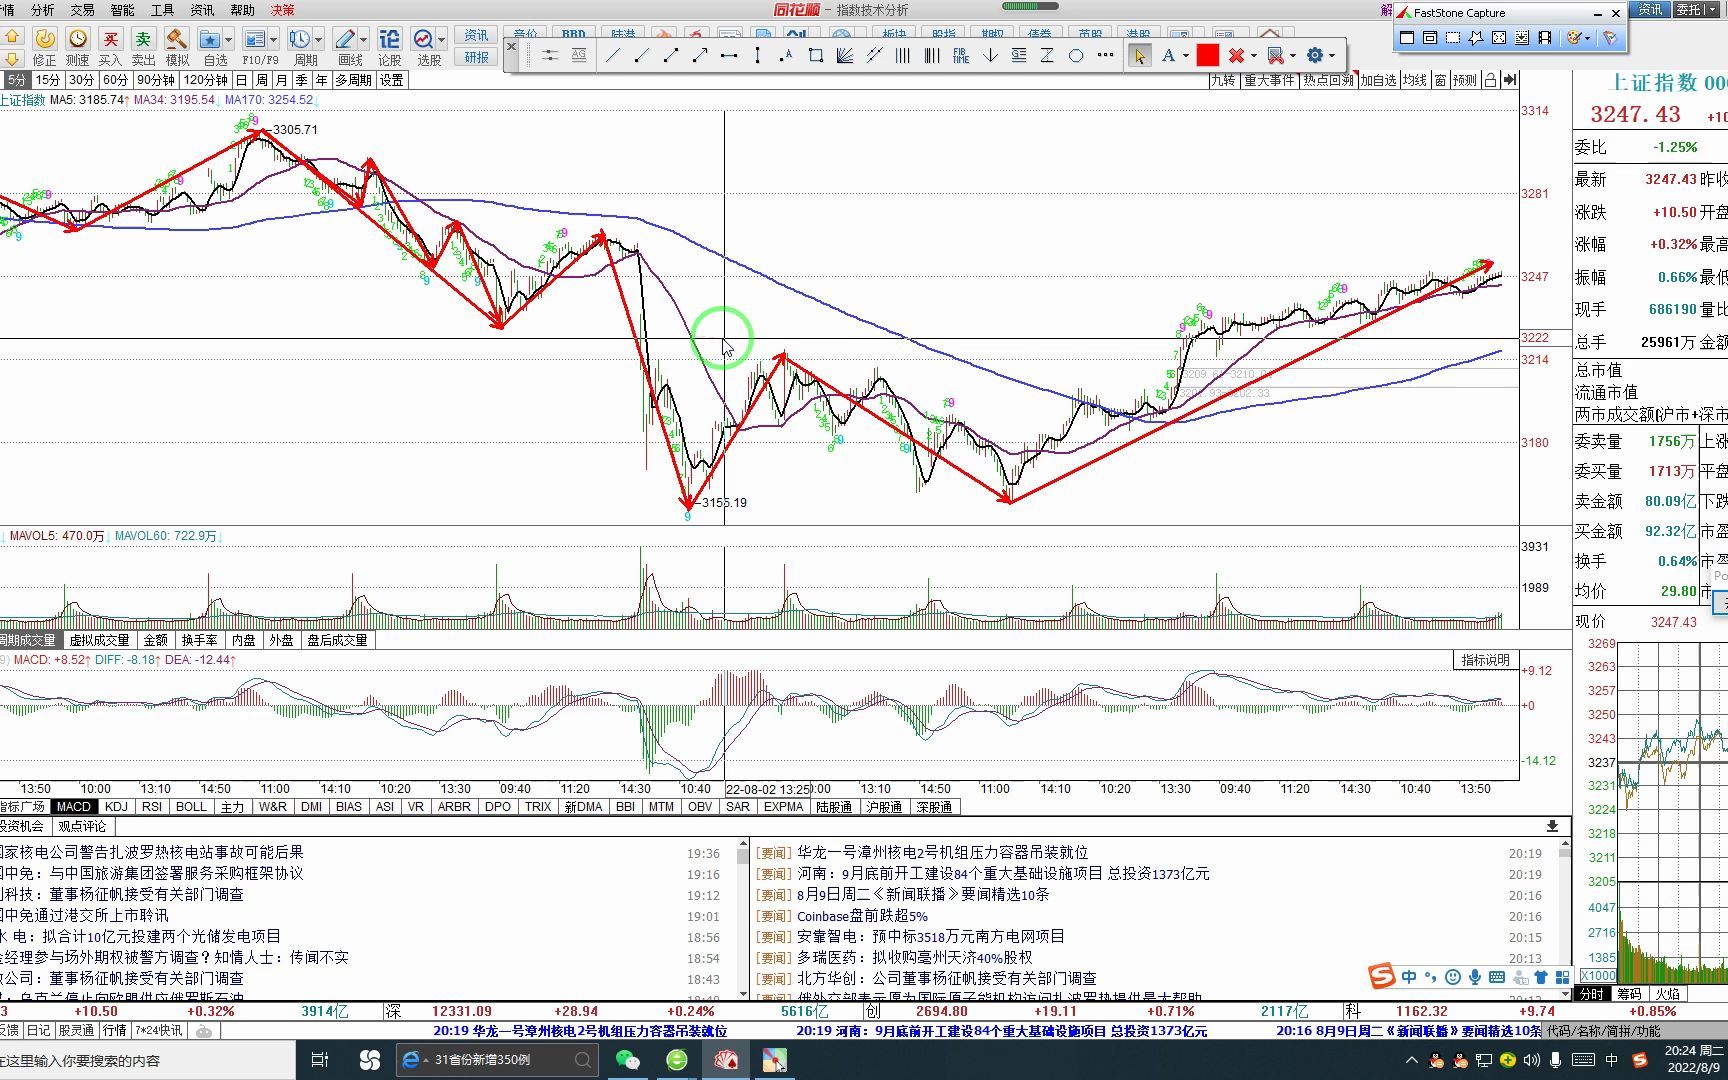Switch to the 60分 period tab
The image size is (1728, 1080).
(x=115, y=80)
